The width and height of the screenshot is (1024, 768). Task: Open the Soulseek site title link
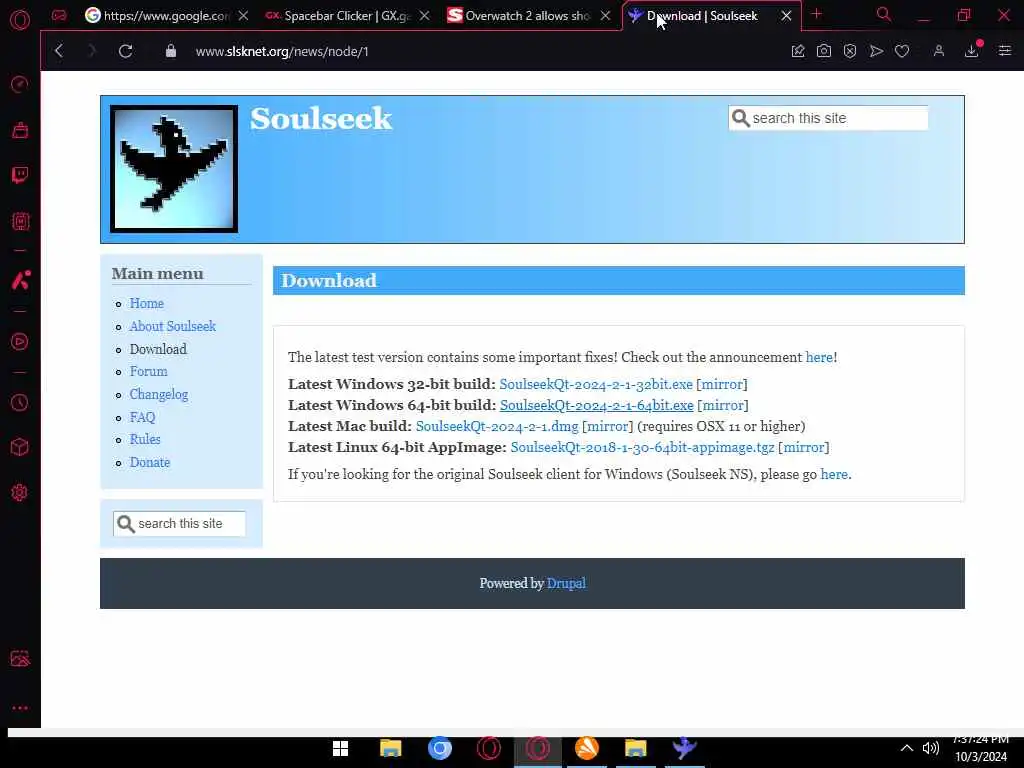[x=321, y=119]
